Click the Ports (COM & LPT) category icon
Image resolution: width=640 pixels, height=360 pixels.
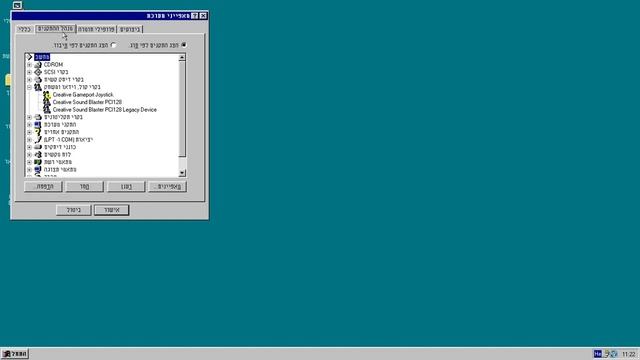38,140
